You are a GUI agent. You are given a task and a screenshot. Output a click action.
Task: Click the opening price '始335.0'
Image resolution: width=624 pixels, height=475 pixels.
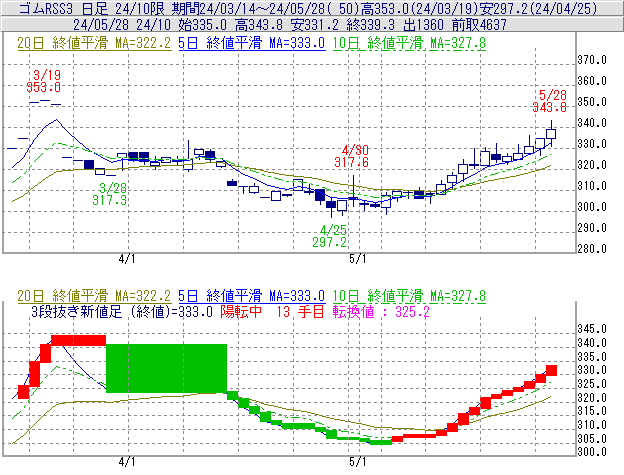pyautogui.click(x=202, y=25)
